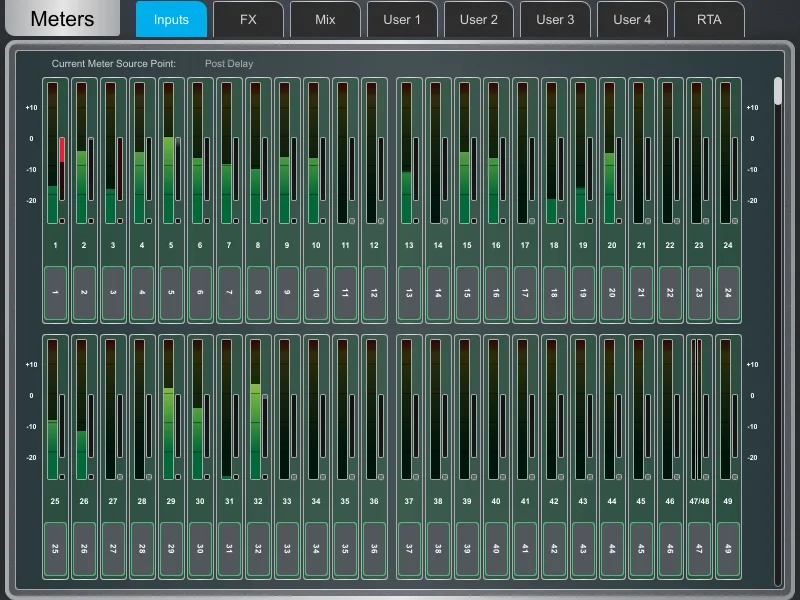The height and width of the screenshot is (600, 800).
Task: Select the channel 25 name box
Action: pyautogui.click(x=55, y=549)
